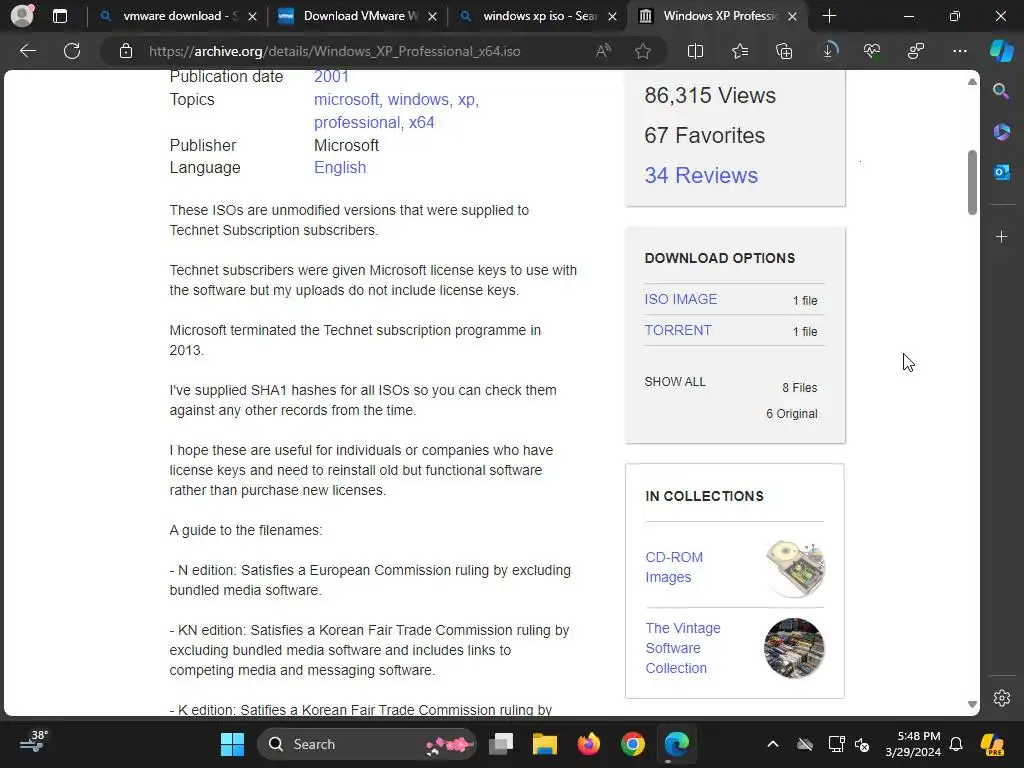Close the vmware download tab

[x=253, y=16]
